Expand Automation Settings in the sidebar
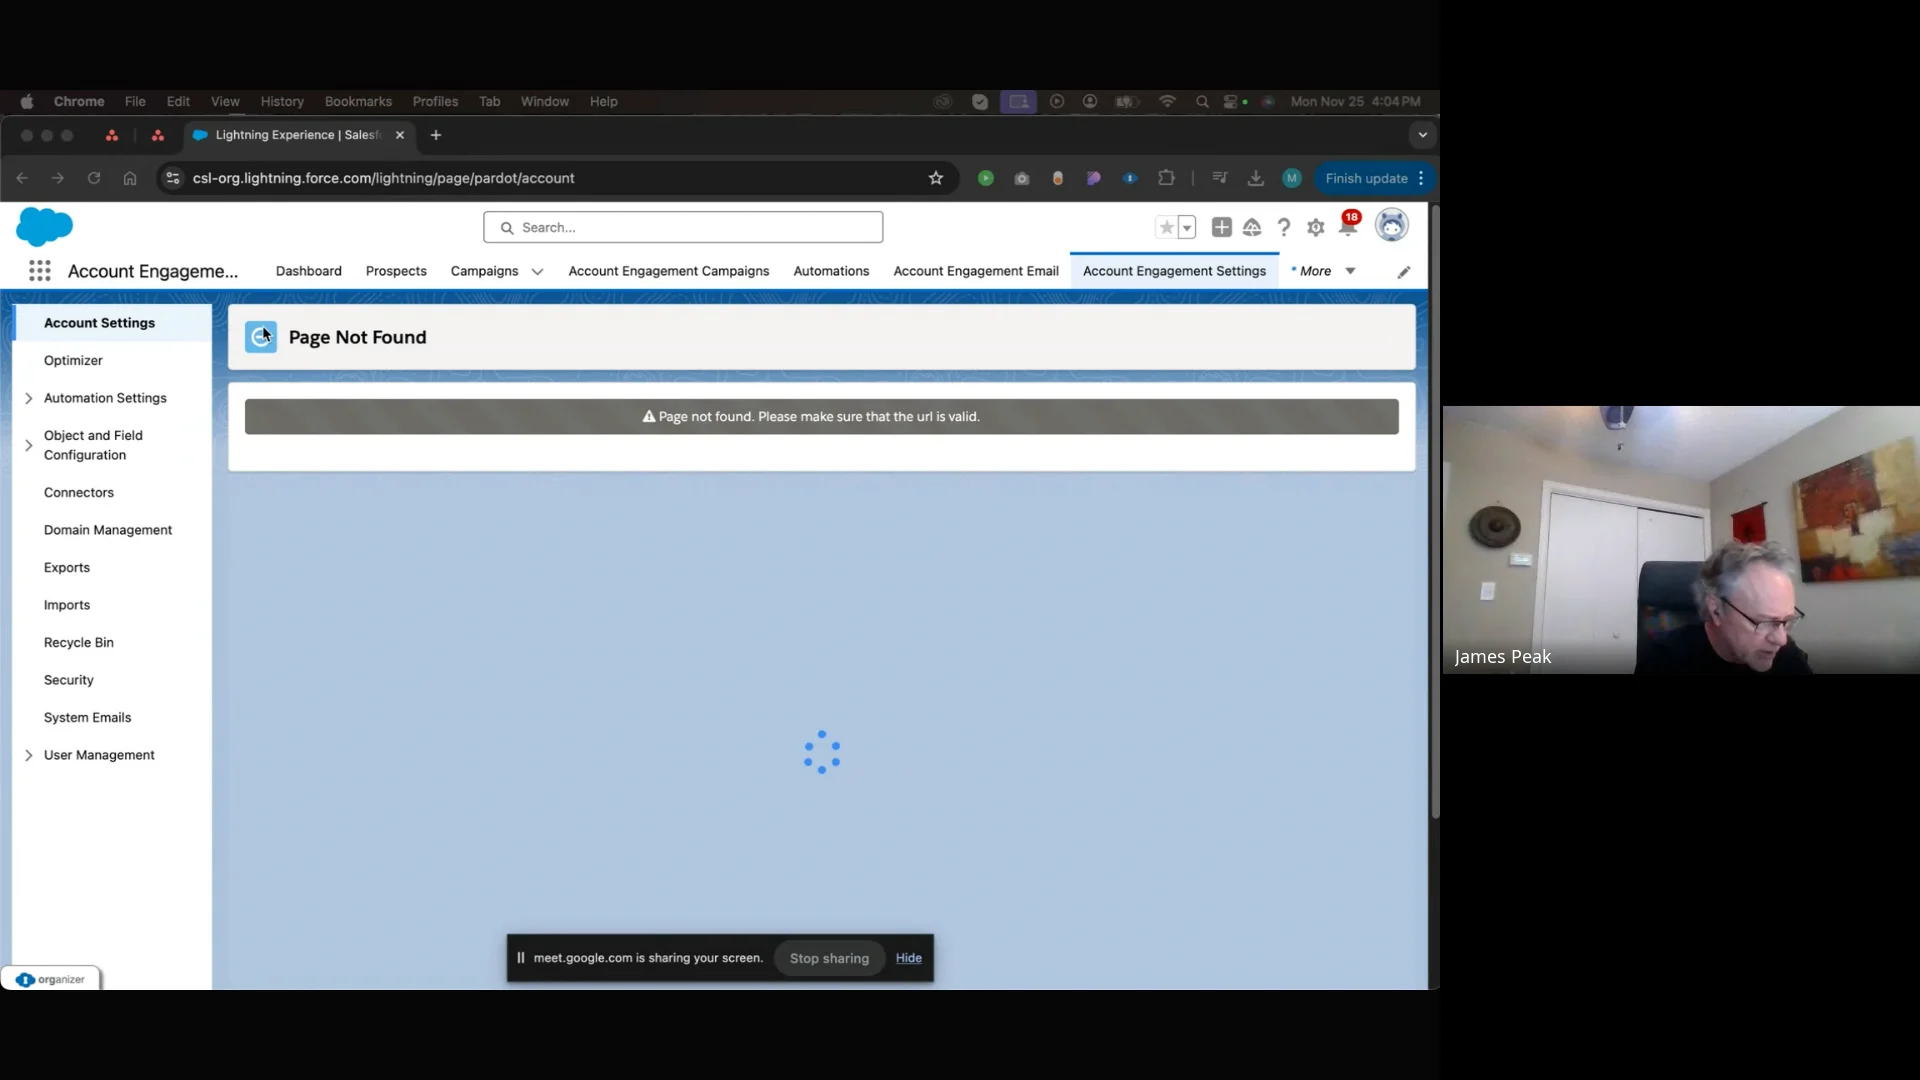Screen dimensions: 1920x1080 [29, 398]
